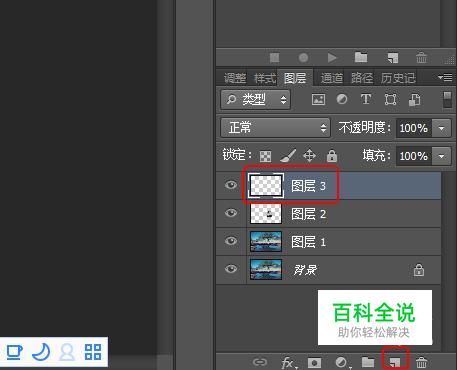The width and height of the screenshot is (457, 370).
Task: Open the 类型 layer filter dropdown
Action: [255, 99]
